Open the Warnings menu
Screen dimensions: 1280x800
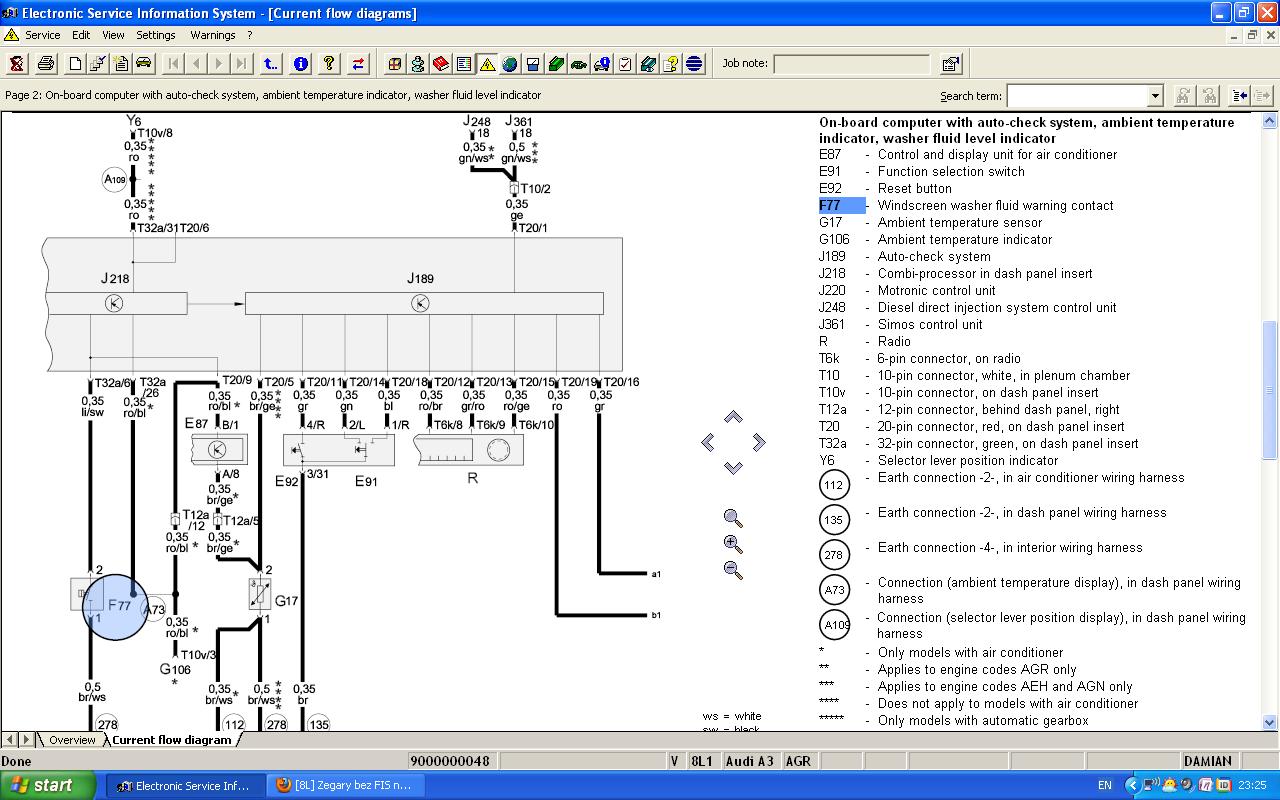213,35
